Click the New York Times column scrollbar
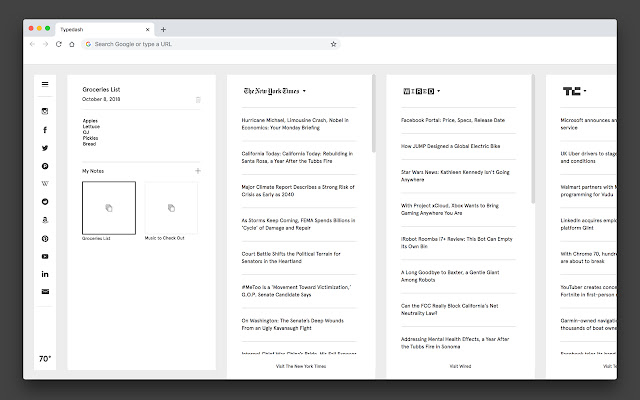This screenshot has width=640, height=400. click(x=373, y=113)
